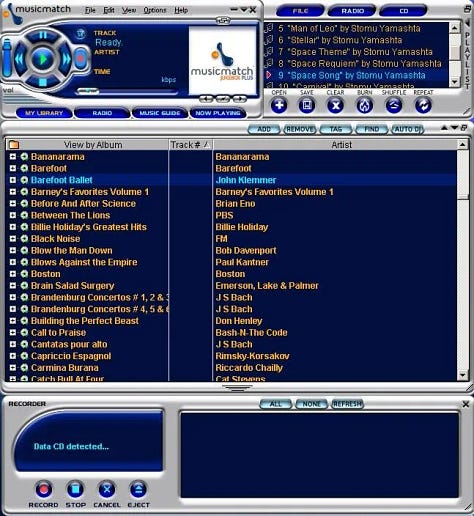Open the Edit menu
The image size is (474, 516).
pos(109,10)
